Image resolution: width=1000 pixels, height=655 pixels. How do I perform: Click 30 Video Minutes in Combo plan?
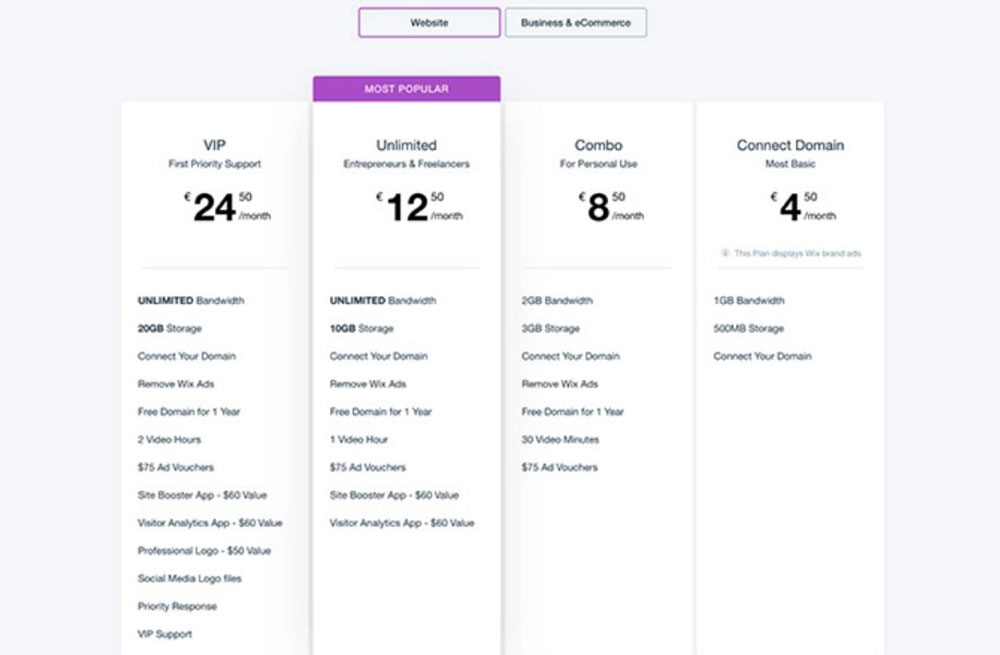click(560, 439)
